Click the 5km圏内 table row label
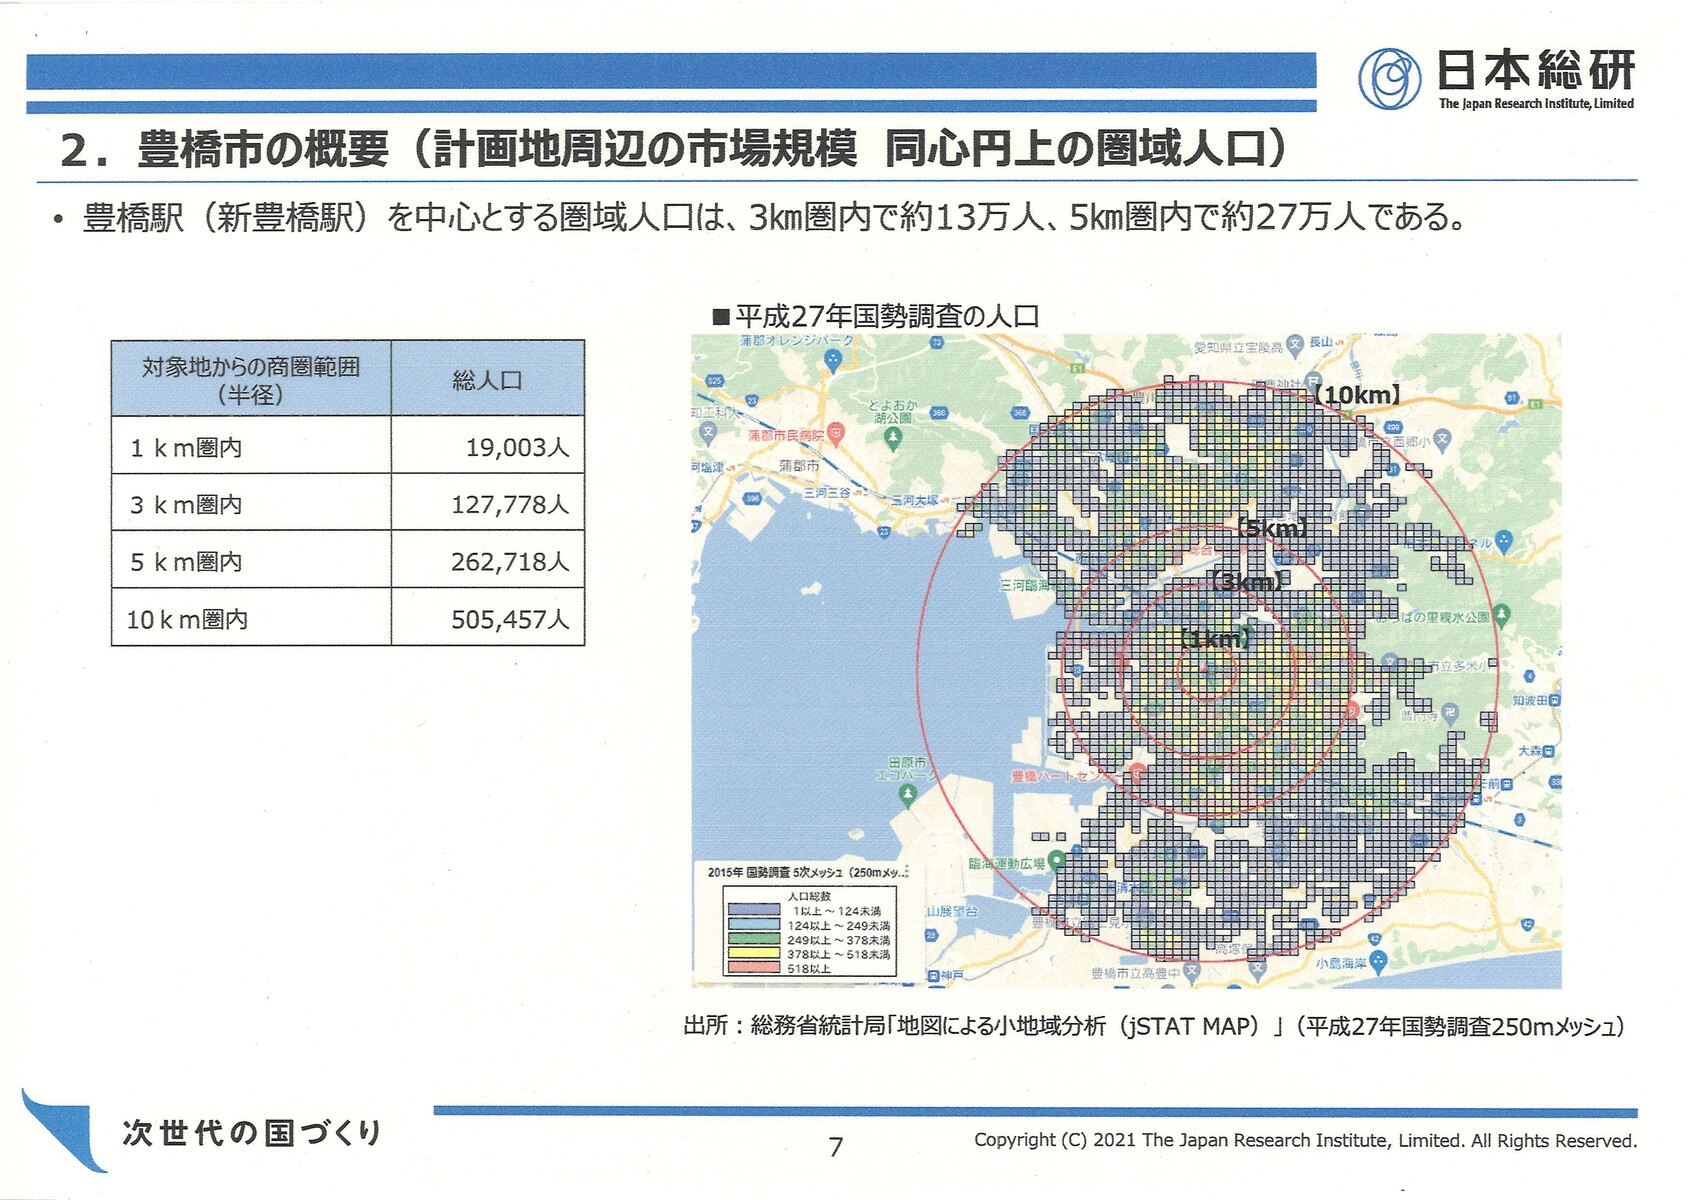The image size is (1697, 1200). click(x=186, y=562)
